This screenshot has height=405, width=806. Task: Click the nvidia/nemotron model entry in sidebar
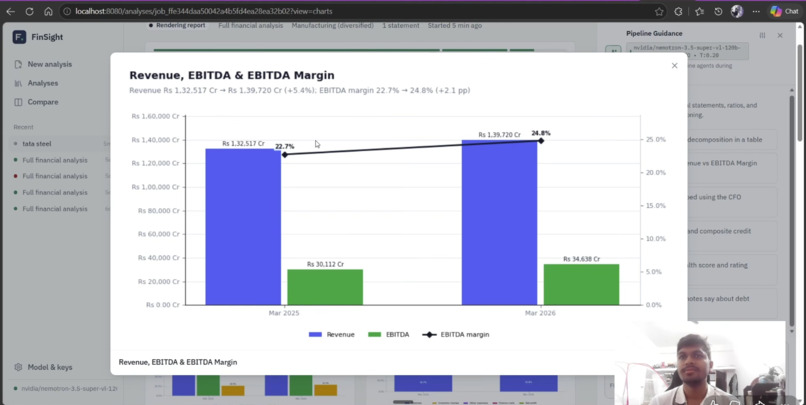click(66, 389)
